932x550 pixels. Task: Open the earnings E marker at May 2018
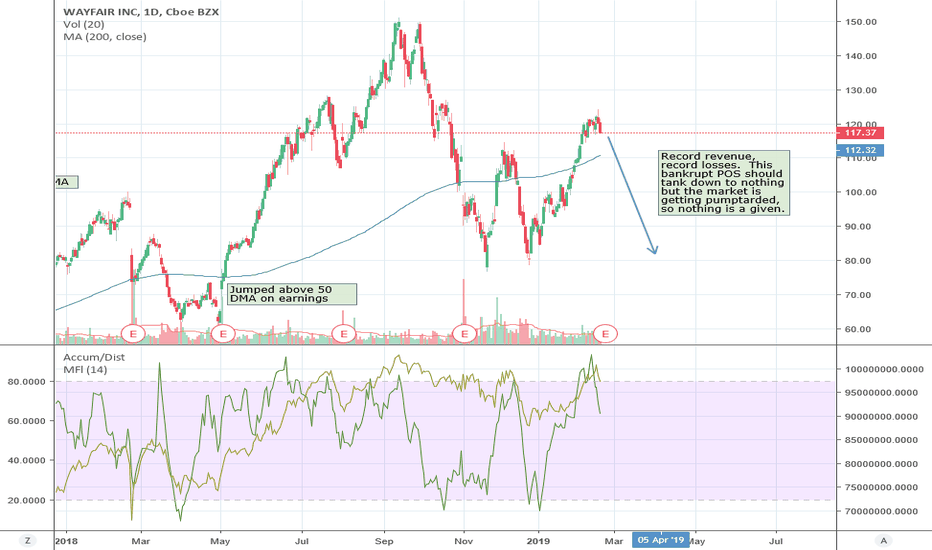point(223,334)
